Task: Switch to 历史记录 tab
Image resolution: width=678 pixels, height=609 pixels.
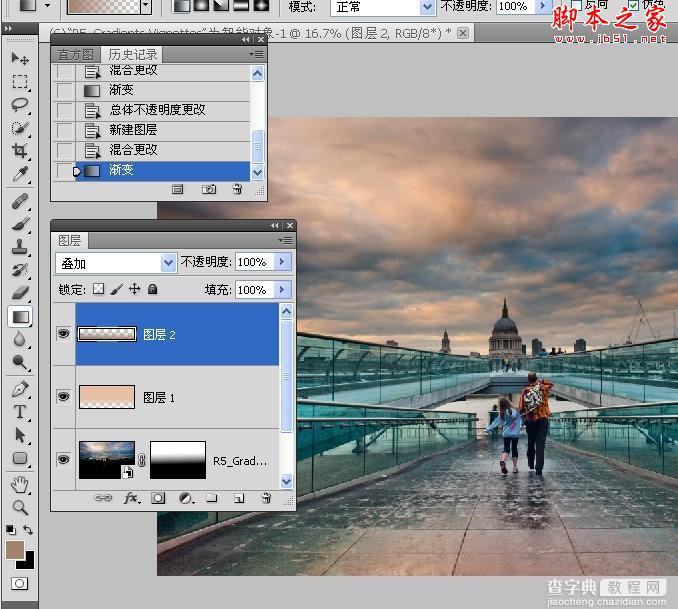Action: 133,54
